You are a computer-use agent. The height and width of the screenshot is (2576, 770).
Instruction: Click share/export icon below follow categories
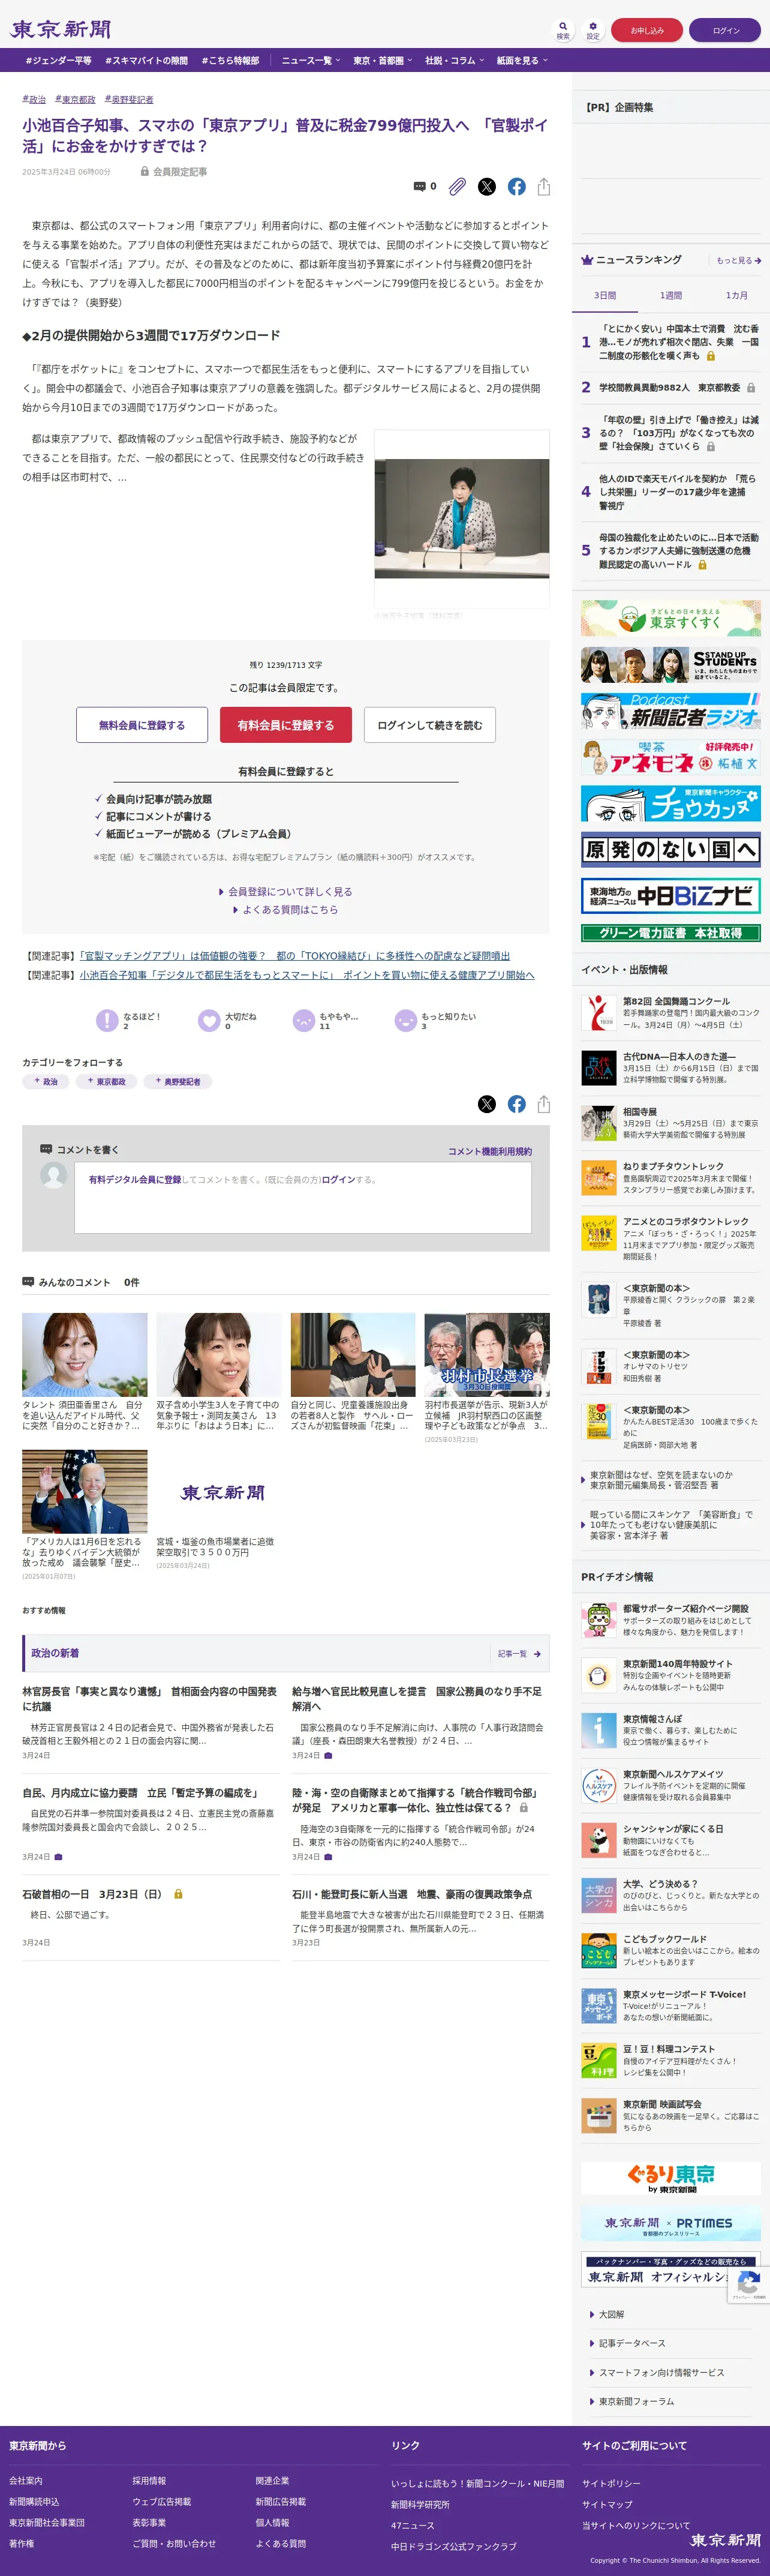coord(544,1104)
